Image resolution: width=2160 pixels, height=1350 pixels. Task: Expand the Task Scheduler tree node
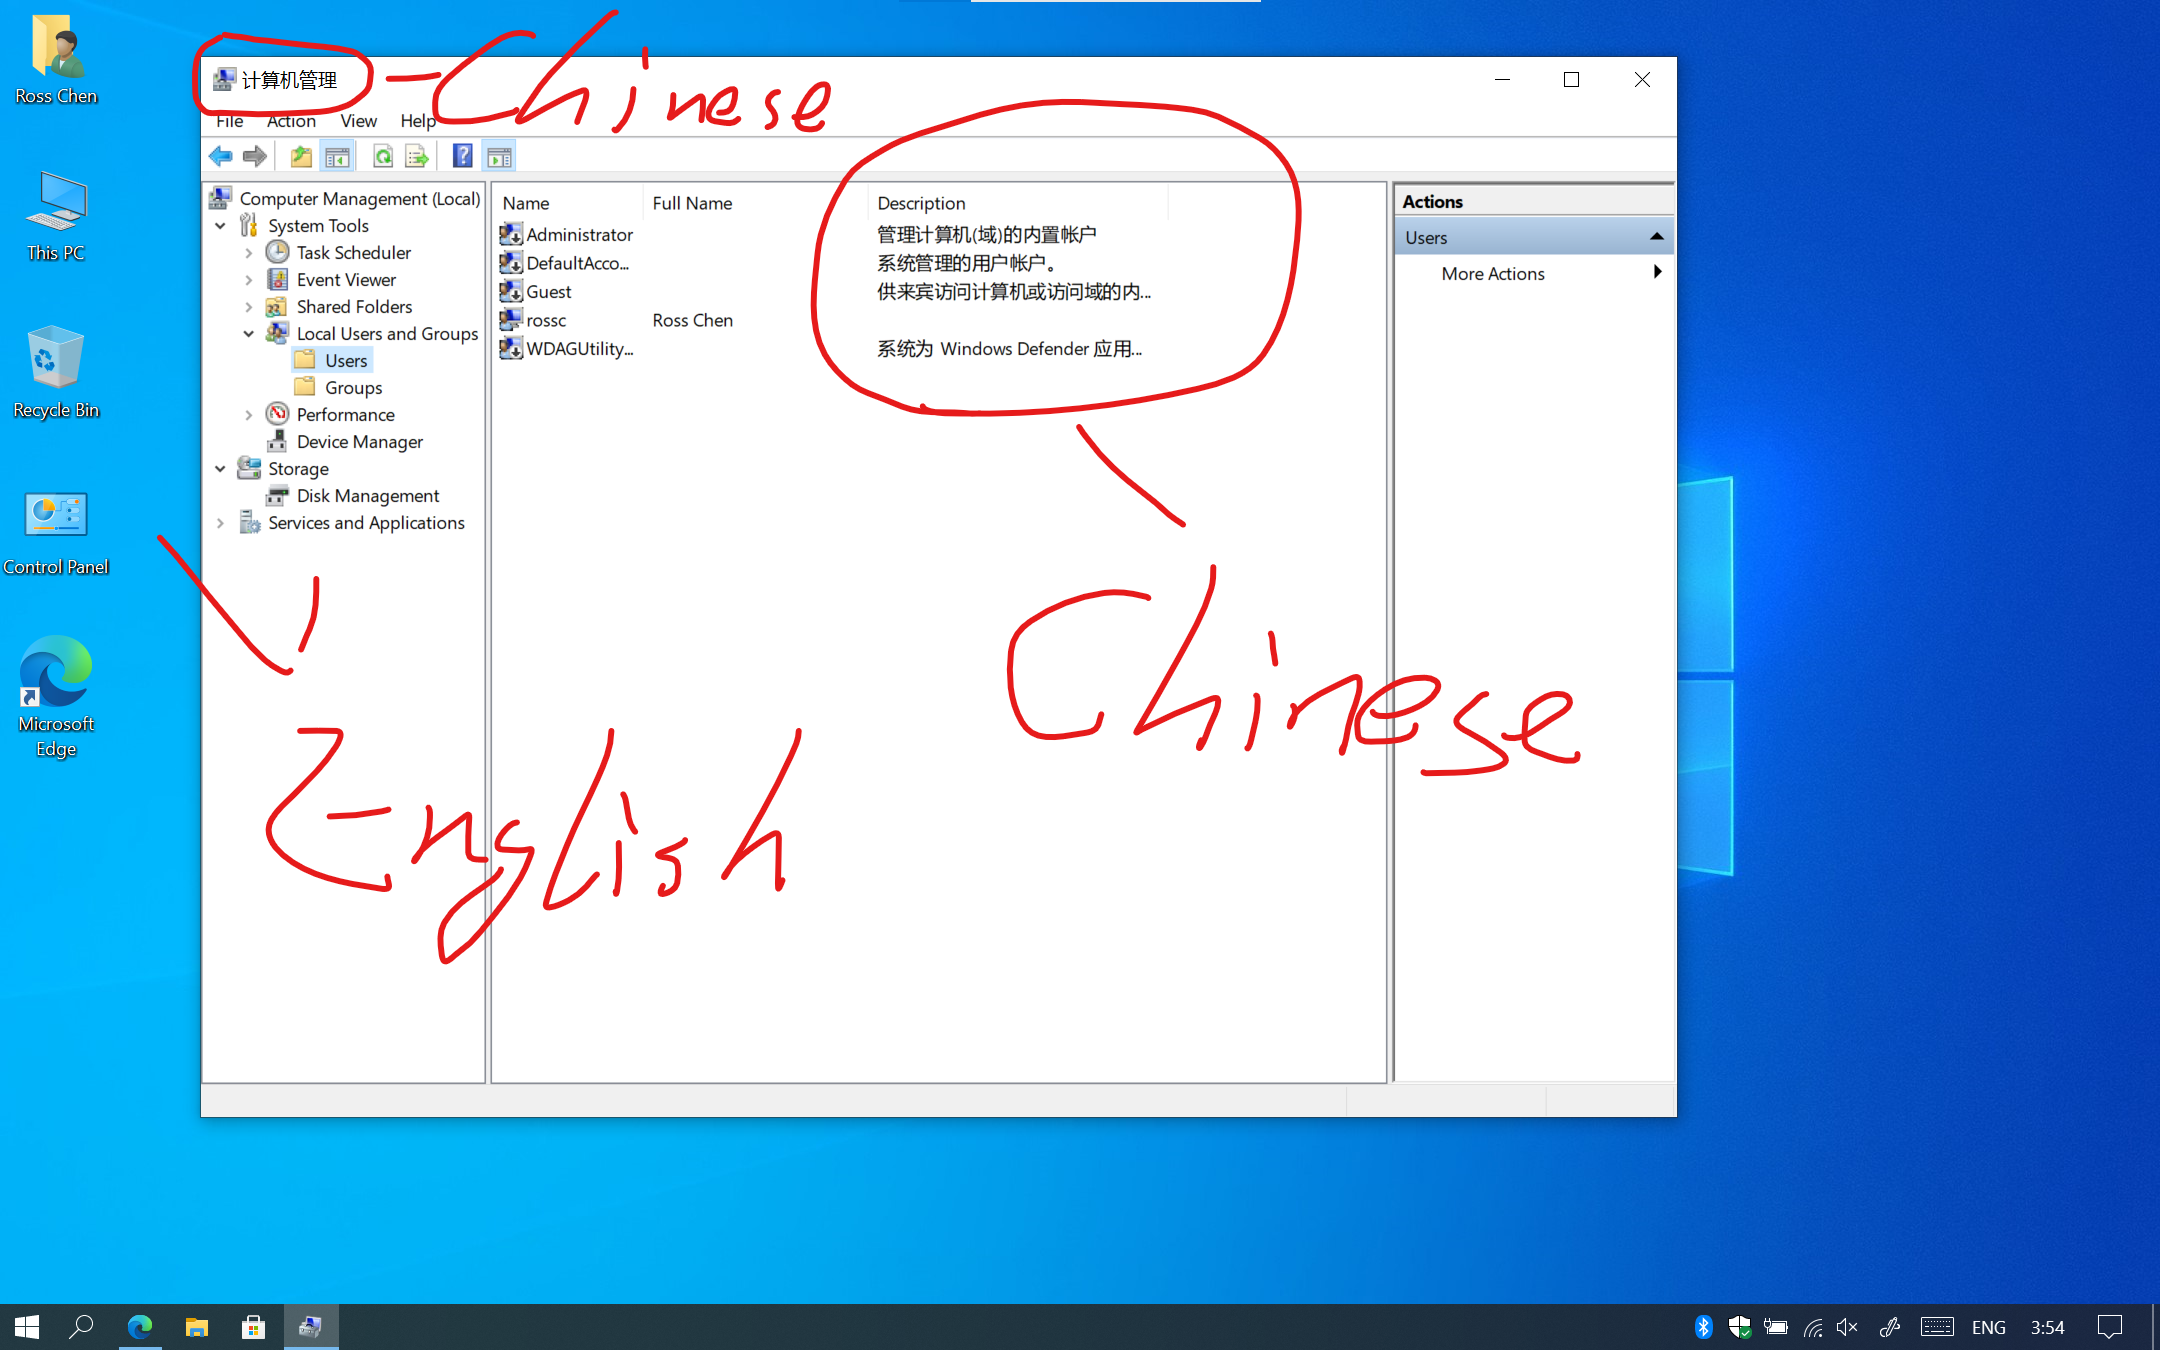pos(249,253)
